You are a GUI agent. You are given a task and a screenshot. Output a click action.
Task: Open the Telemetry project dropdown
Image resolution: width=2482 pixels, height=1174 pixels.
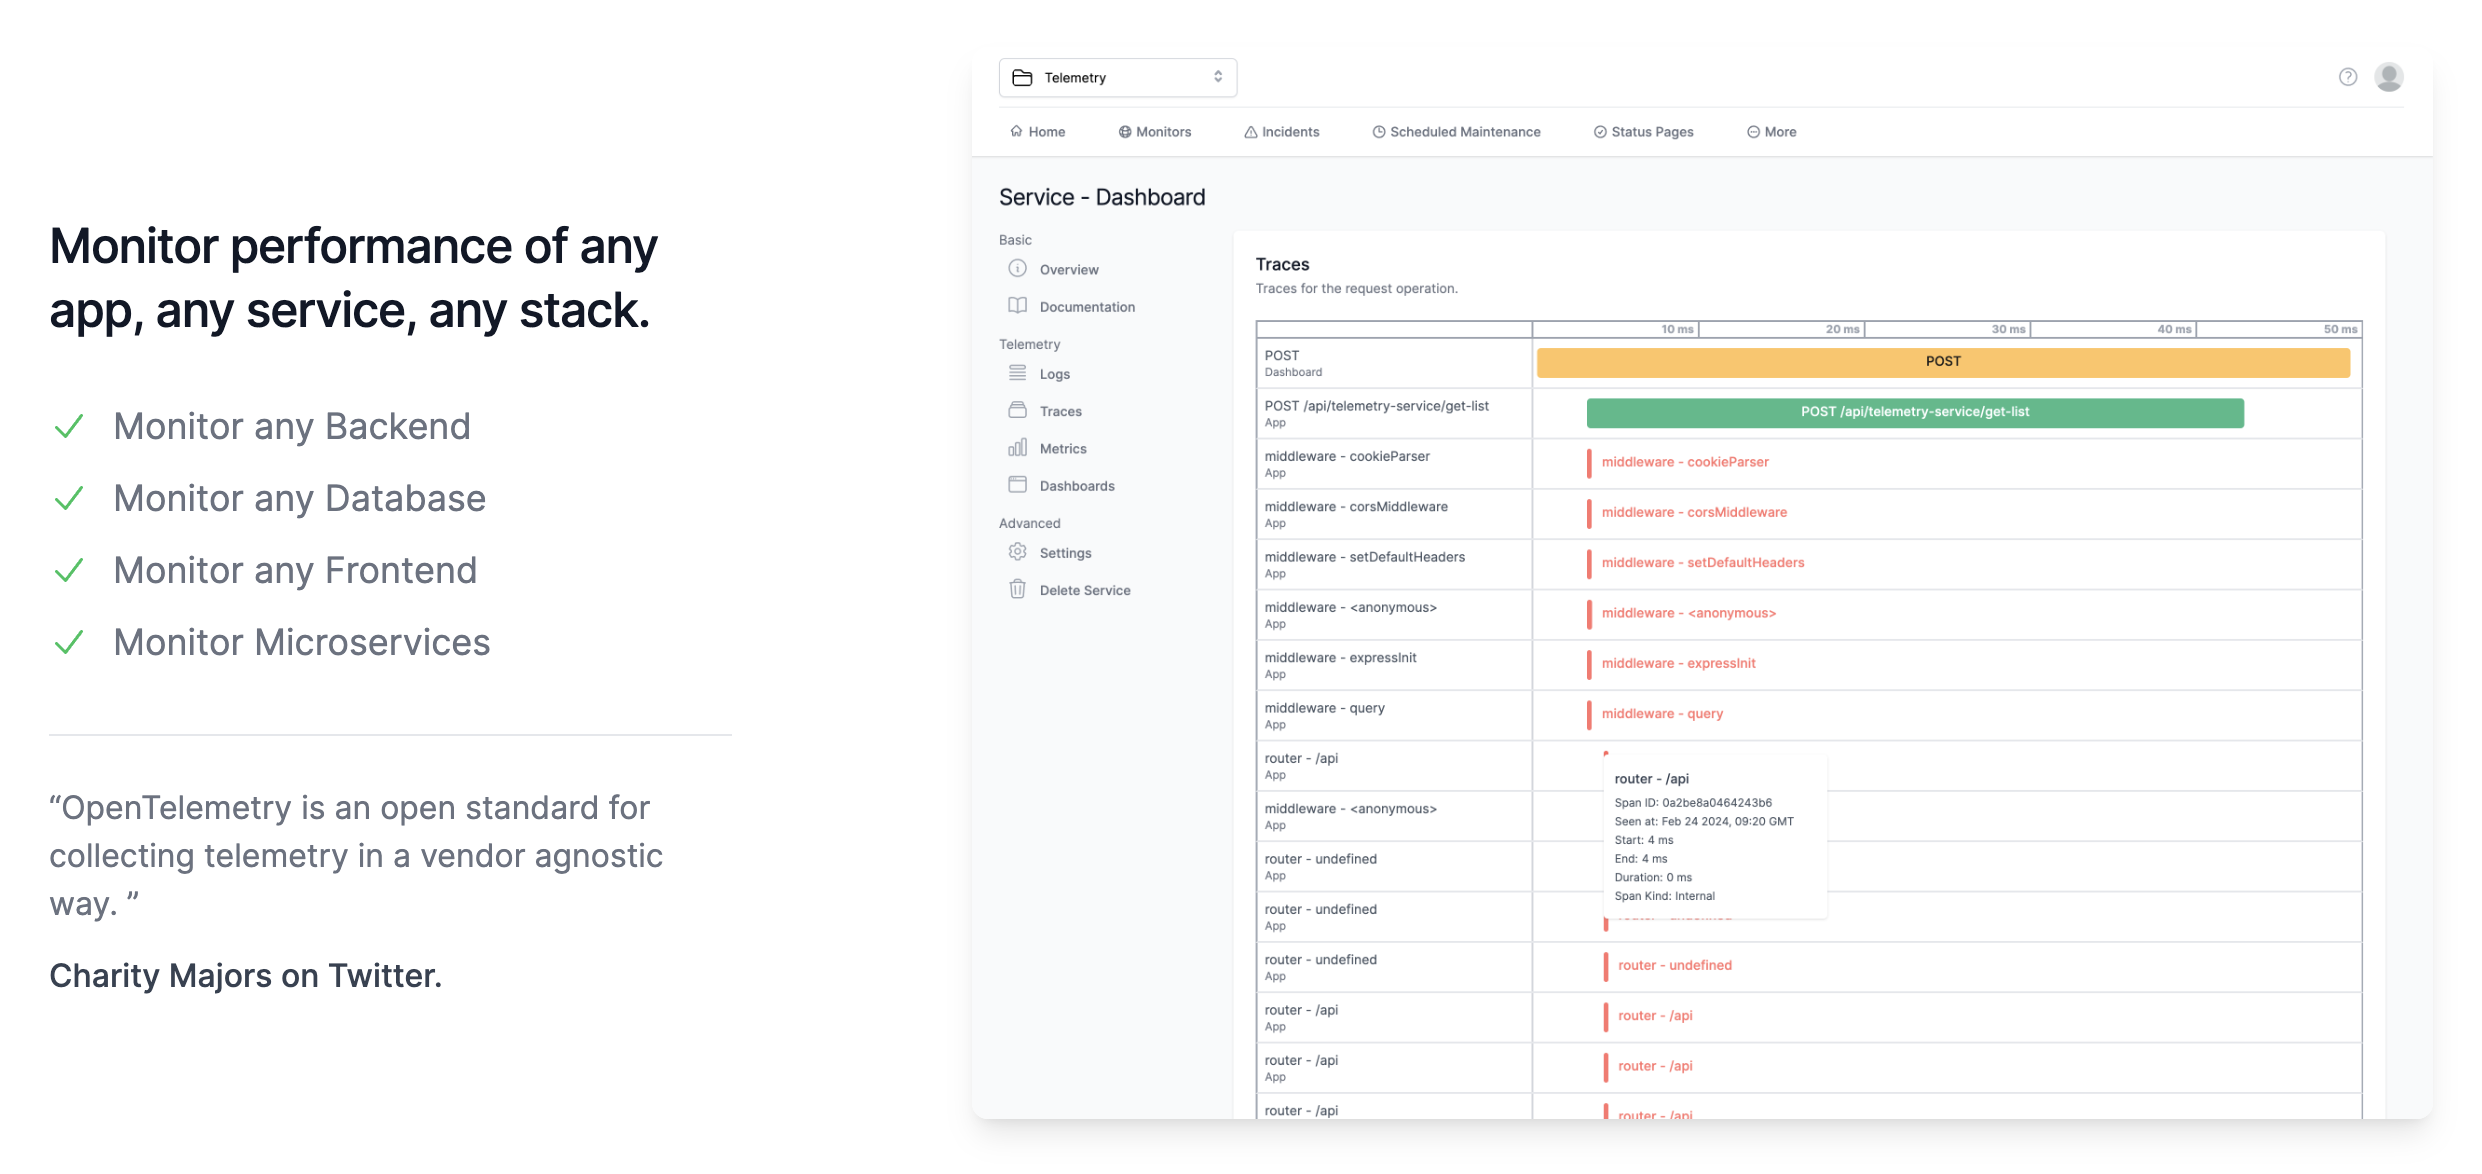1116,78
